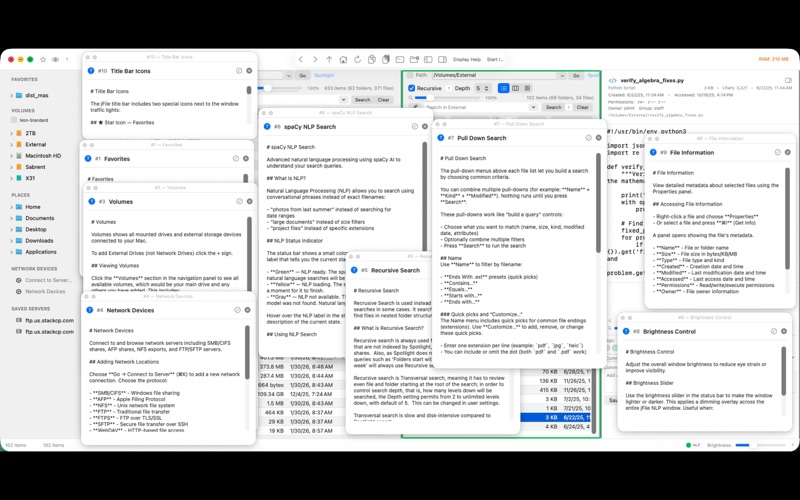Viewport: 800px width, 500px height.
Task: Select the list view mode icon
Action: [504, 88]
